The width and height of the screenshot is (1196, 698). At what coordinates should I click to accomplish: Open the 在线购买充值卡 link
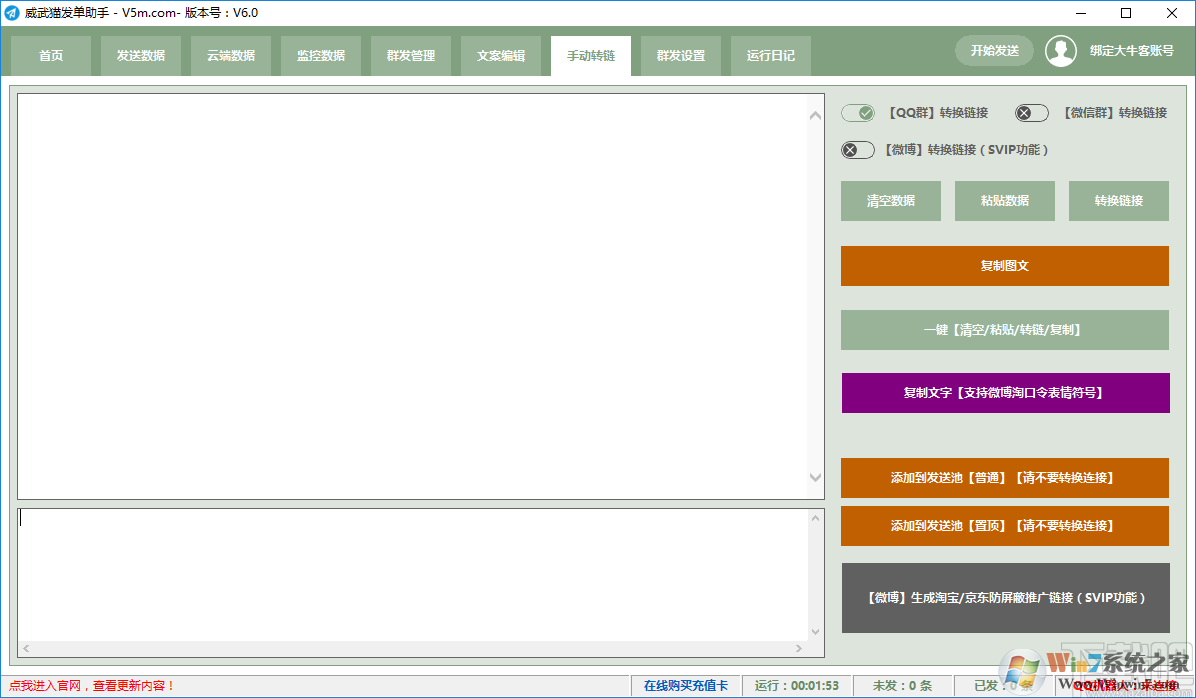click(x=685, y=686)
